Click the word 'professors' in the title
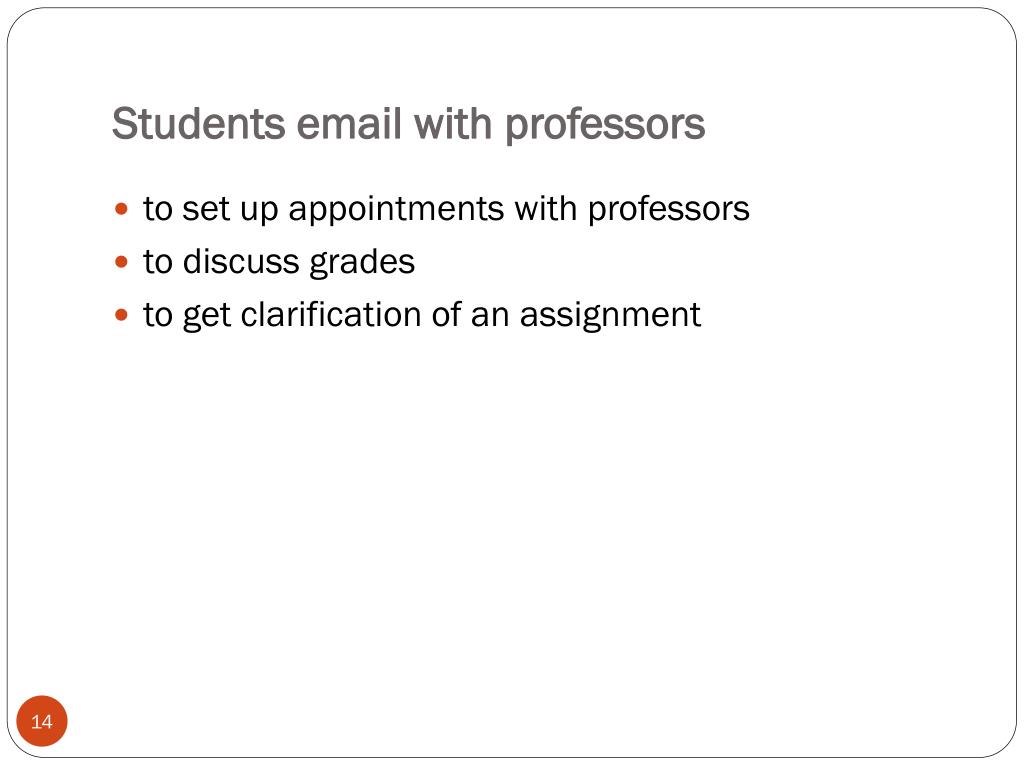This screenshot has height=768, width=1024. (x=605, y=125)
